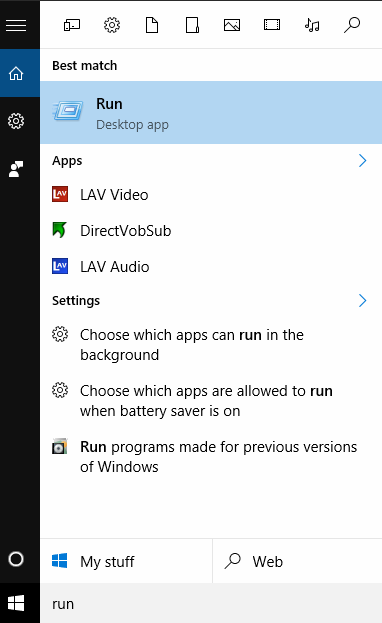Click the Web search button
Screen dimensions: 382x623
(x=297, y=561)
